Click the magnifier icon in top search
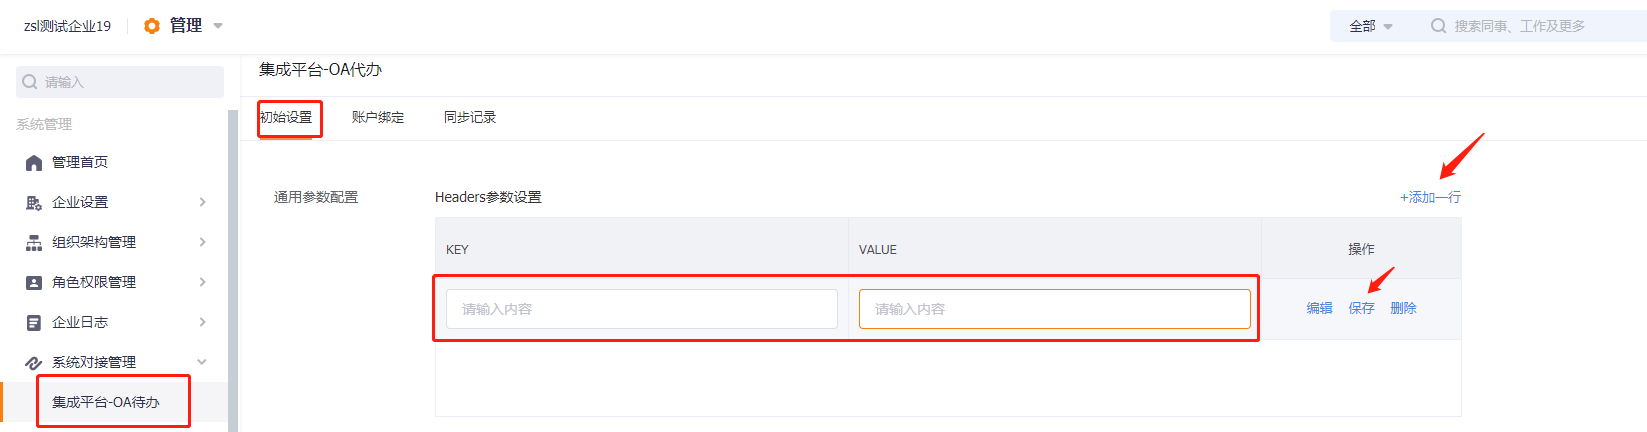The width and height of the screenshot is (1647, 432). point(1438,26)
